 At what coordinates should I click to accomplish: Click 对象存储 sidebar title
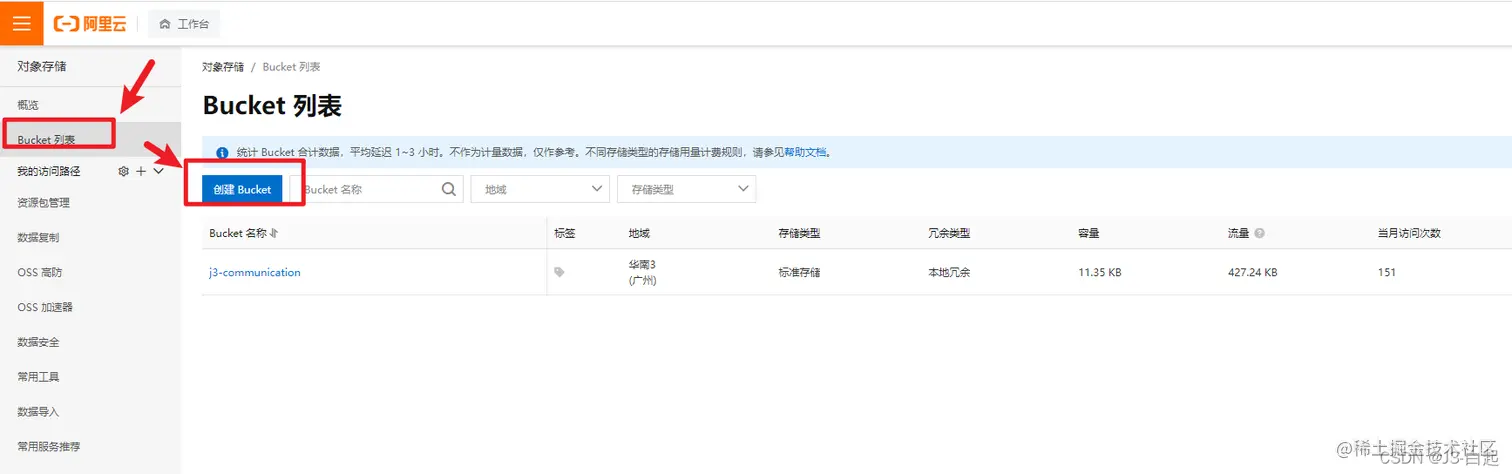tap(42, 67)
